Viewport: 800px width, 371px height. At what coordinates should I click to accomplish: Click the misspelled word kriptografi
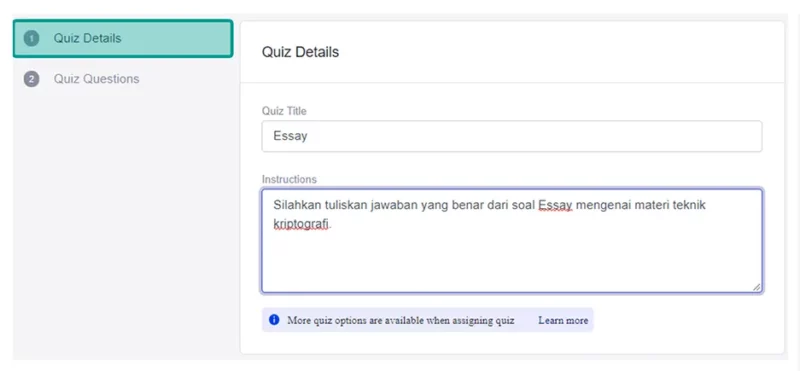tap(302, 224)
